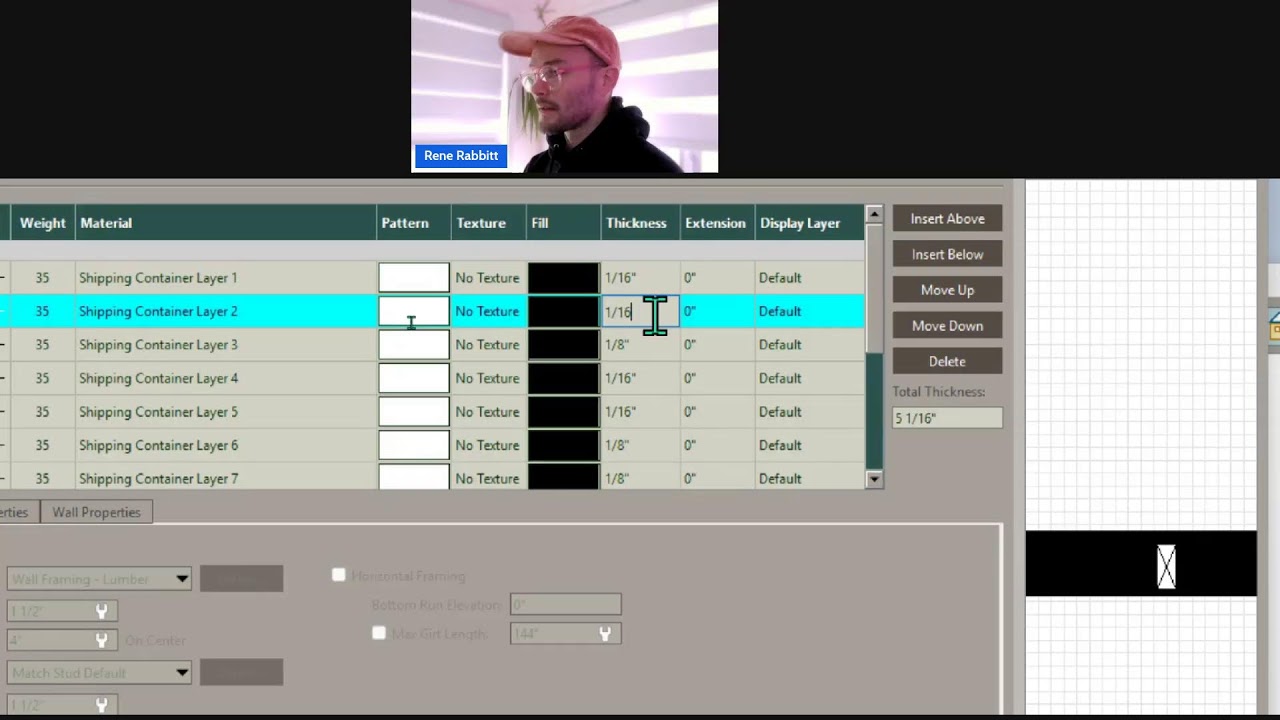This screenshot has height=720, width=1280.
Task: Move the selected layer up
Action: (x=947, y=290)
